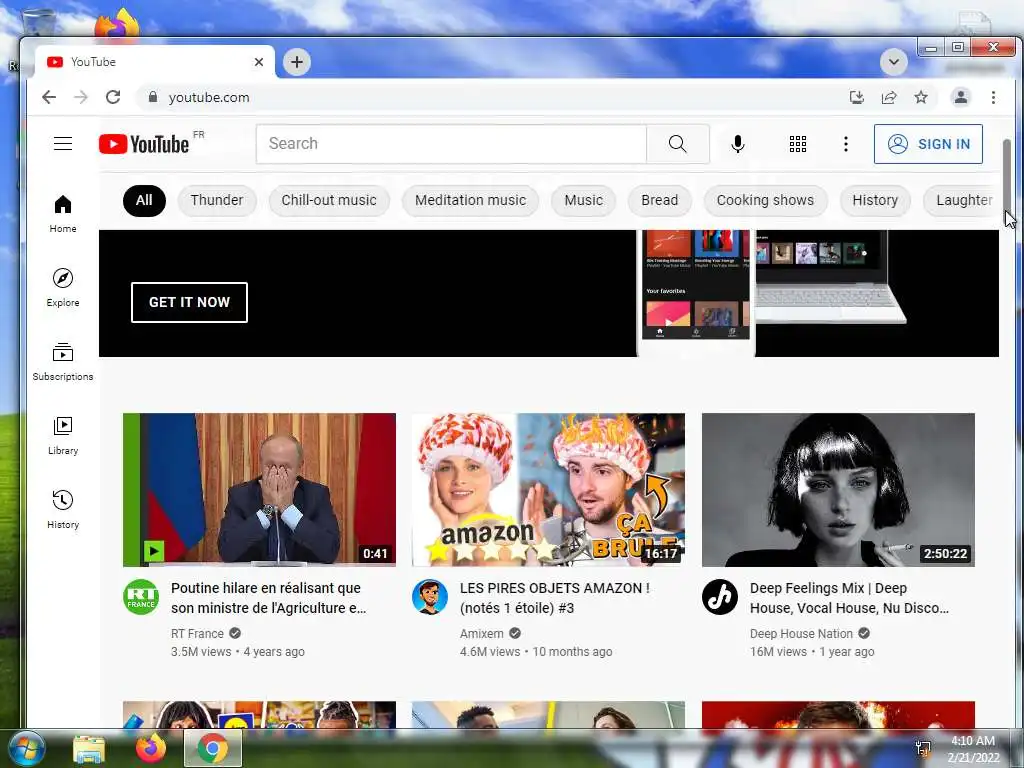Open Library in sidebar
The height and width of the screenshot is (768, 1024).
pos(63,436)
